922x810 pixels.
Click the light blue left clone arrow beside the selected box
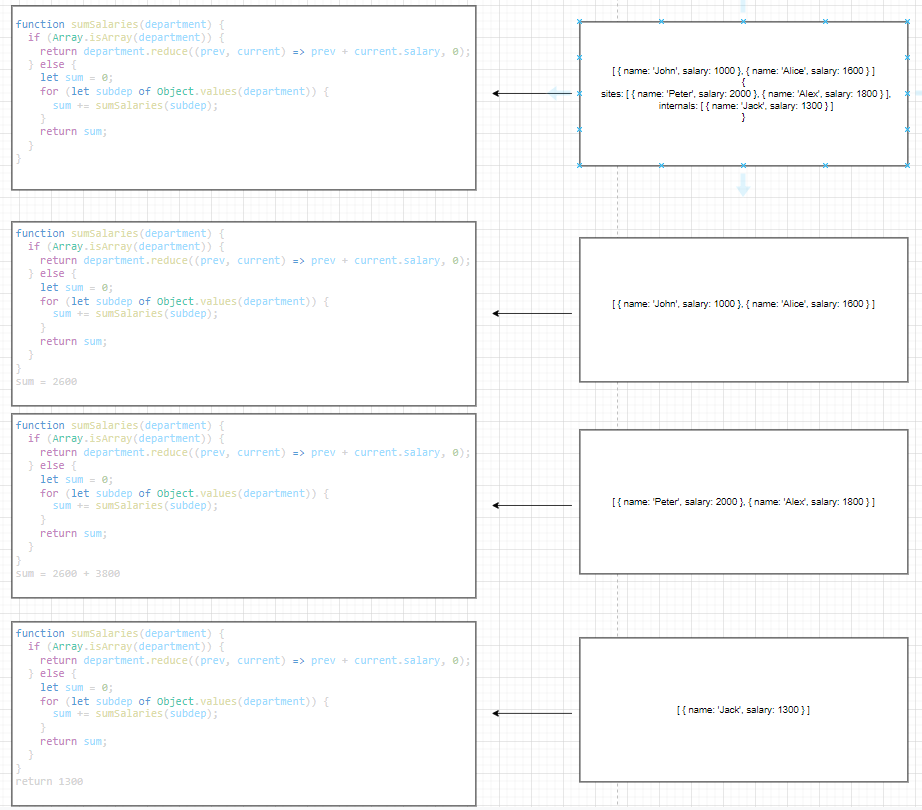(x=557, y=93)
